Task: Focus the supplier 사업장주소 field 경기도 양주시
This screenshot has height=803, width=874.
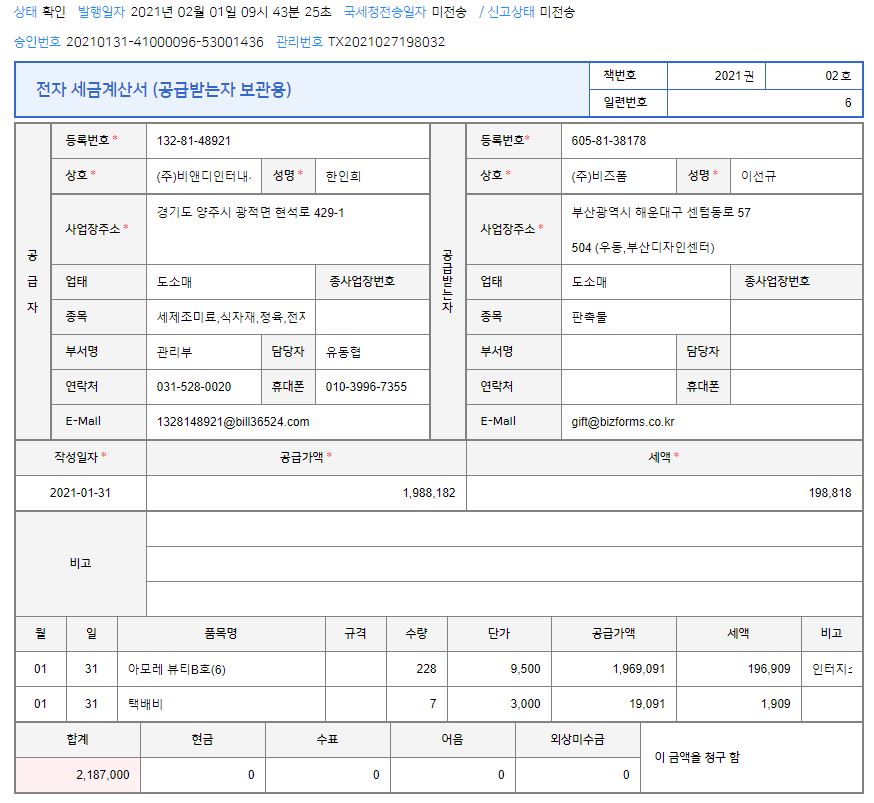Action: click(x=287, y=229)
